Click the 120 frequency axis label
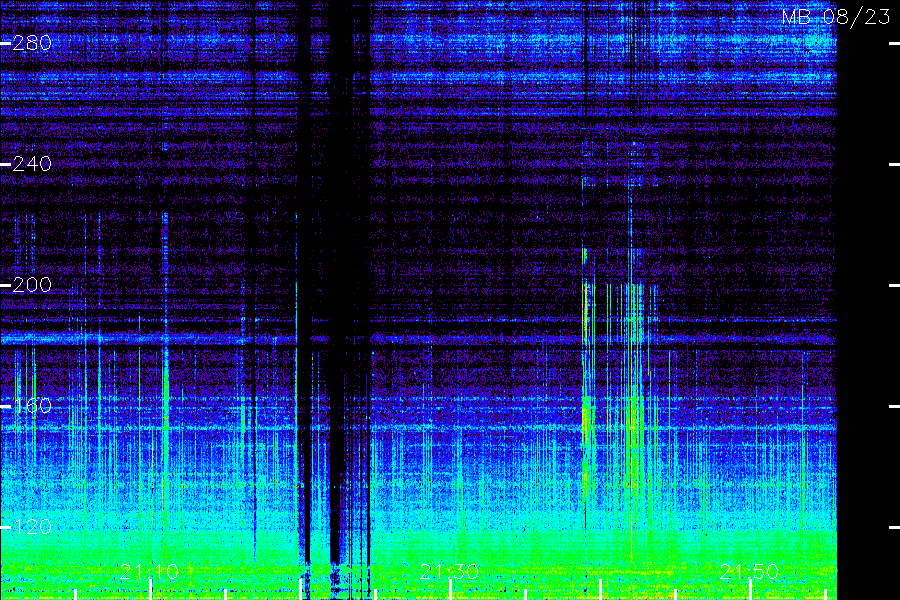The image size is (900, 600). 32,527
